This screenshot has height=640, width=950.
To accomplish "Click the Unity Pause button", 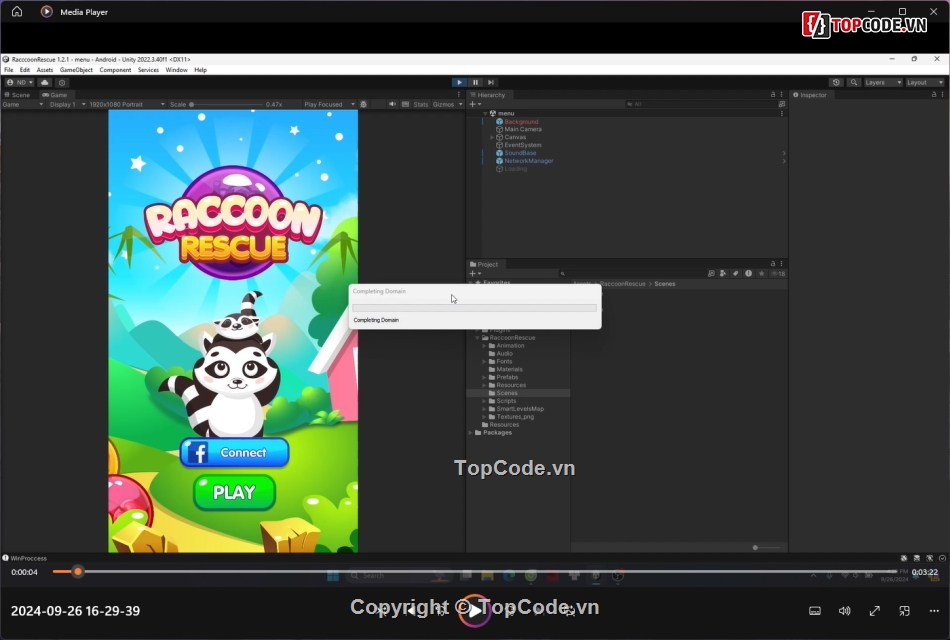I will [x=475, y=82].
